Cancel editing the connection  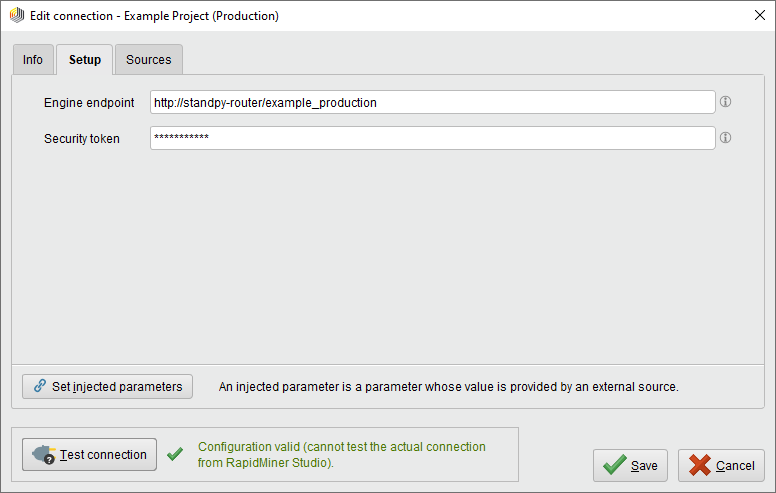tap(721, 465)
